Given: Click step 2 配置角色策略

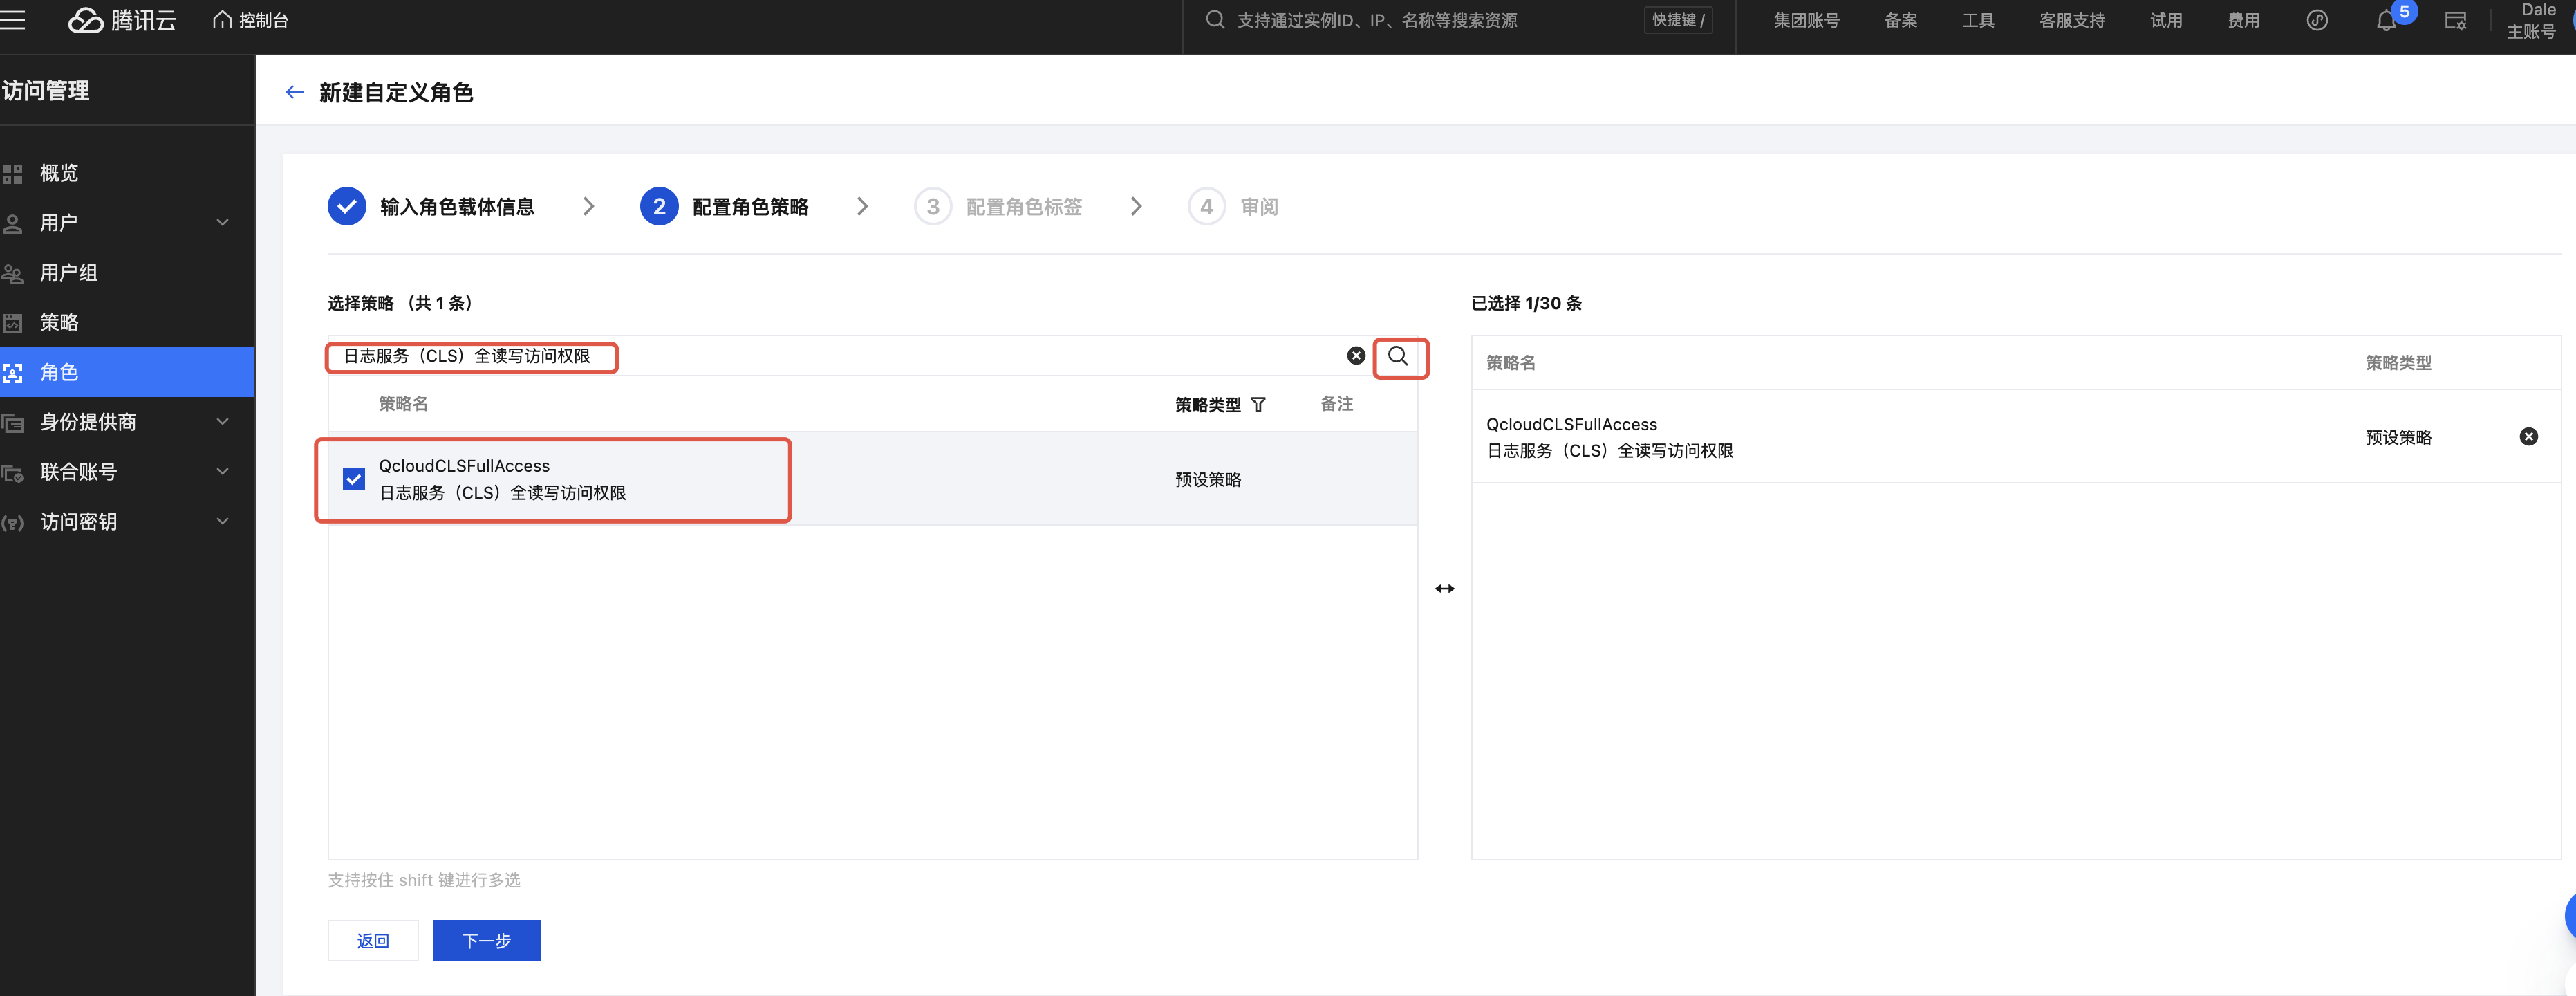Looking at the screenshot, I should click(x=724, y=206).
